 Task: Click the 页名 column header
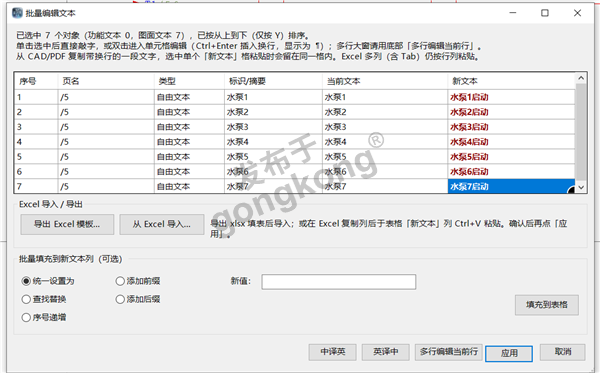pyautogui.click(x=106, y=81)
